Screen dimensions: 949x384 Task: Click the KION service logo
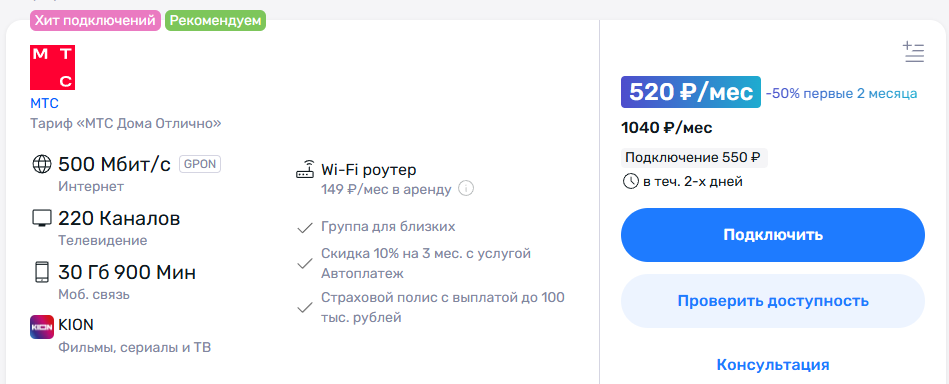point(42,326)
